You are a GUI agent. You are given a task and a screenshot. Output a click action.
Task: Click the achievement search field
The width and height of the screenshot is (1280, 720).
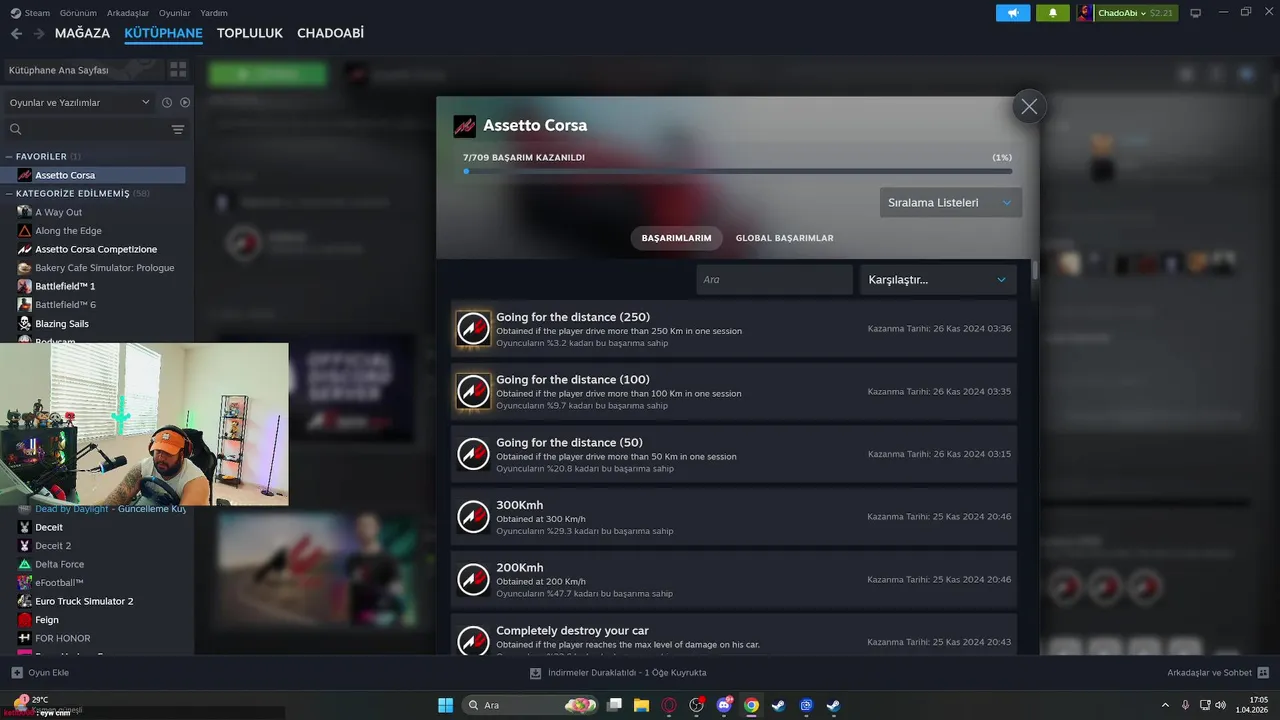click(774, 279)
